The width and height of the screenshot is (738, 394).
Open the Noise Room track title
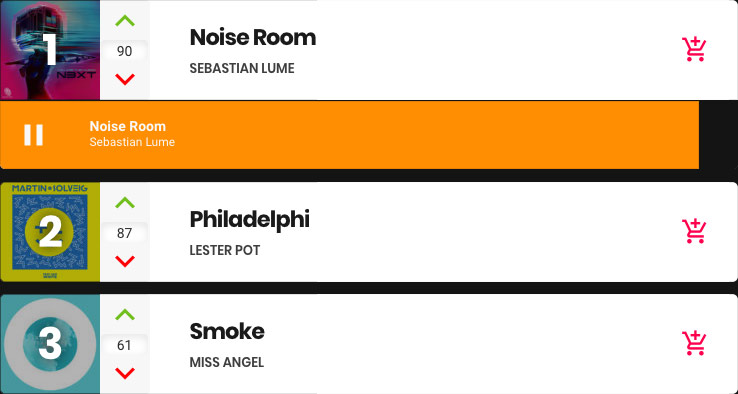point(253,38)
